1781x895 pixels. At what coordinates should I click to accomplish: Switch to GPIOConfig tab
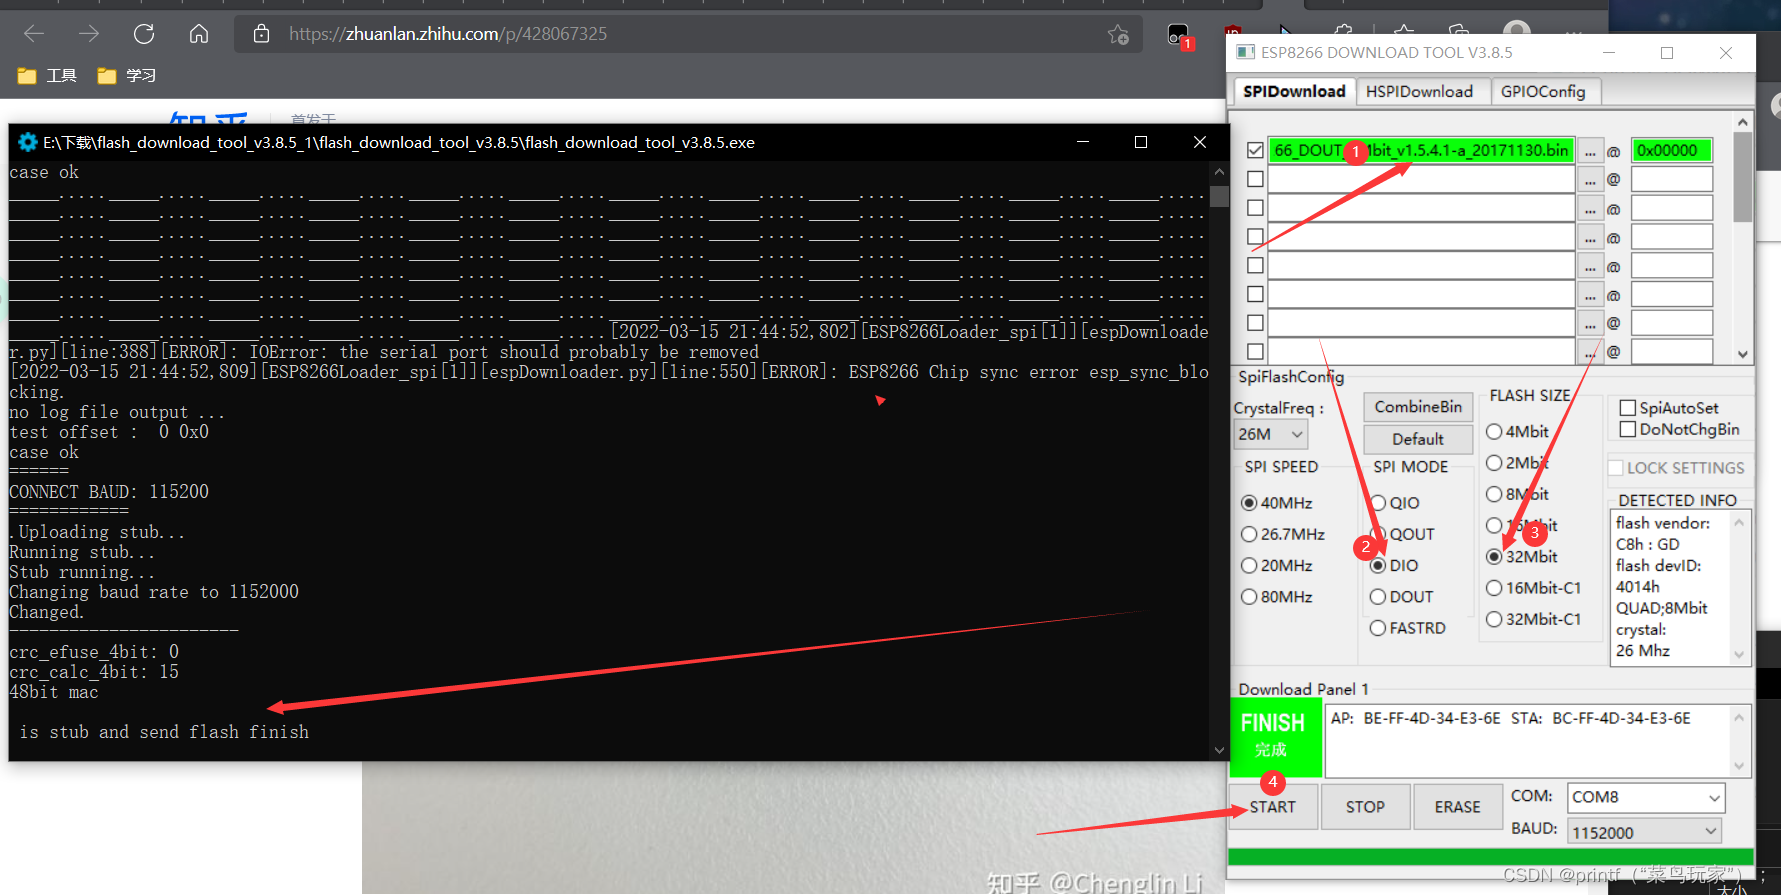click(1543, 92)
